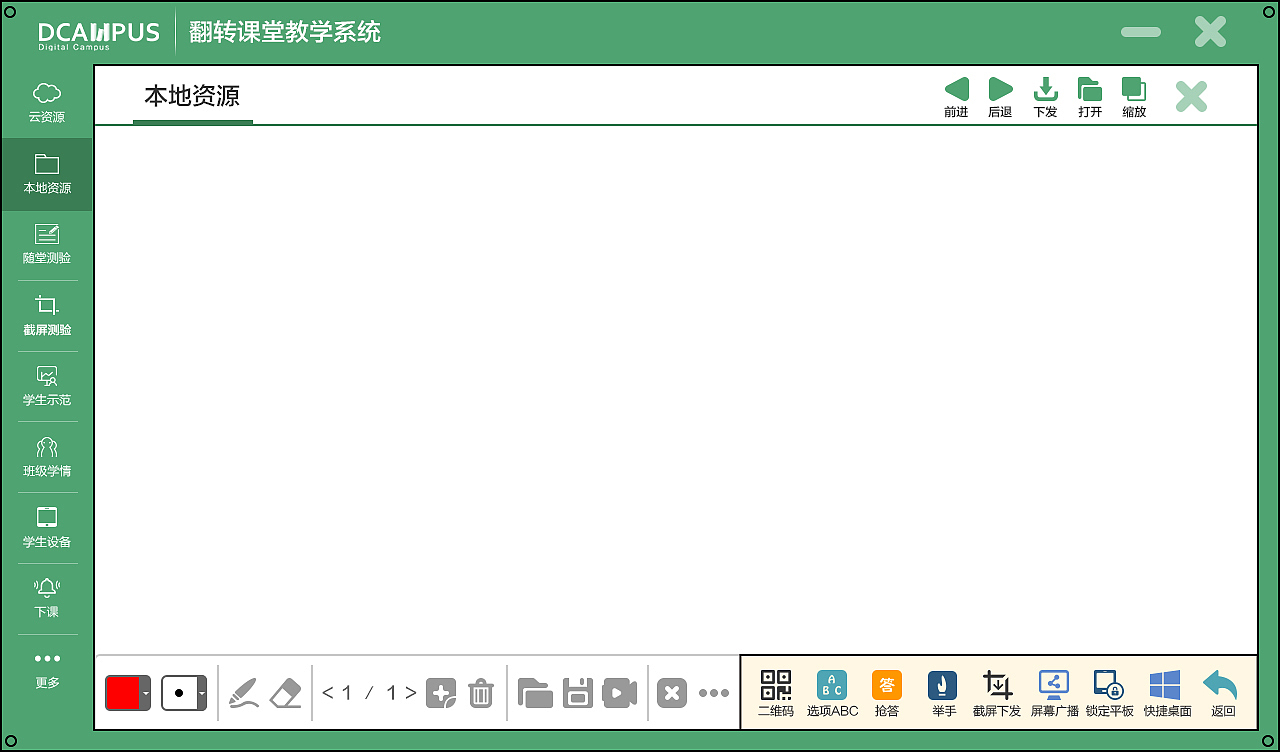This screenshot has width=1280, height=752.
Task: Activate 抢答 buzz-in mode
Action: click(x=887, y=692)
